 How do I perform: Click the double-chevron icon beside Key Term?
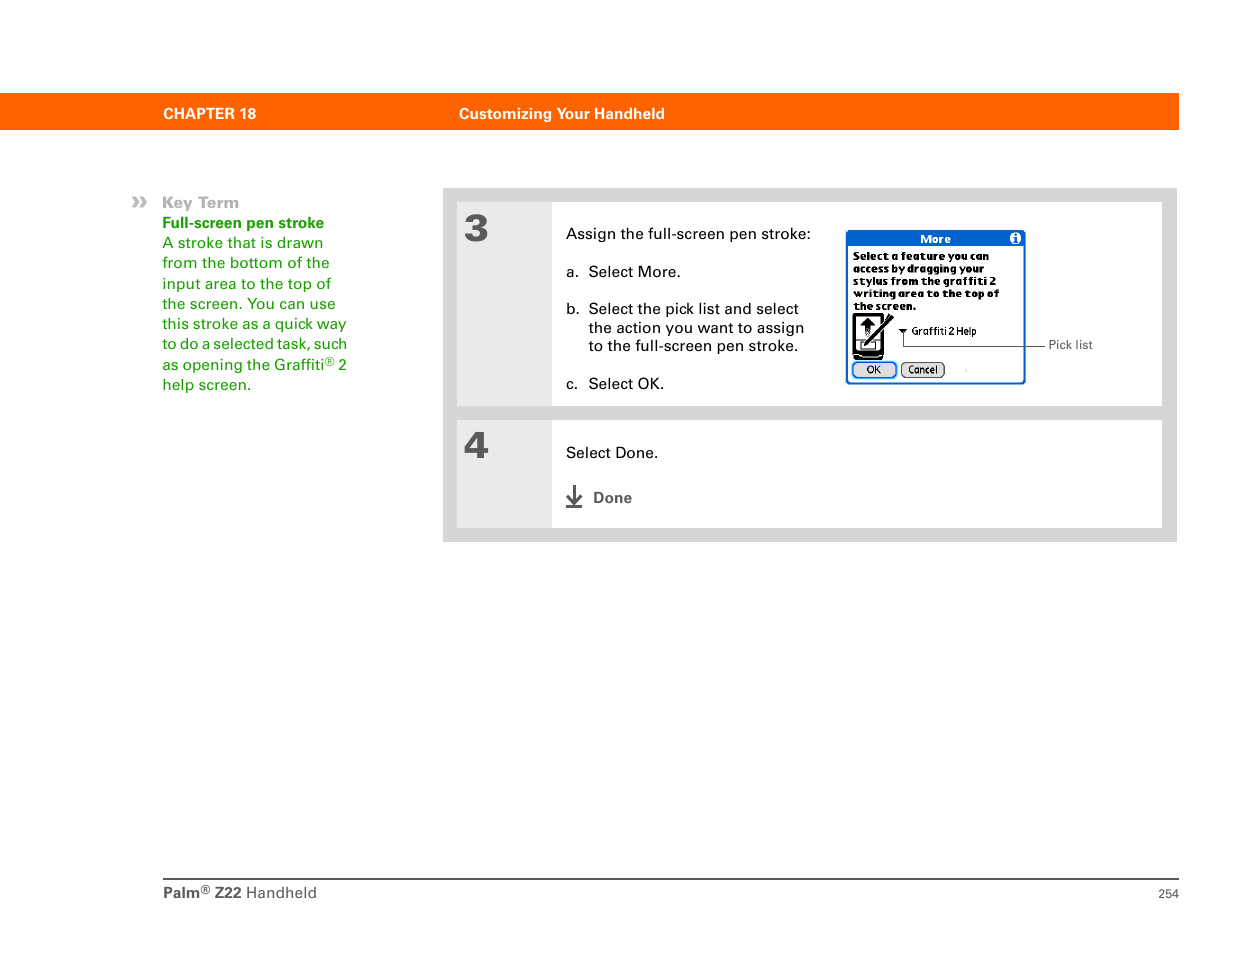(x=139, y=202)
